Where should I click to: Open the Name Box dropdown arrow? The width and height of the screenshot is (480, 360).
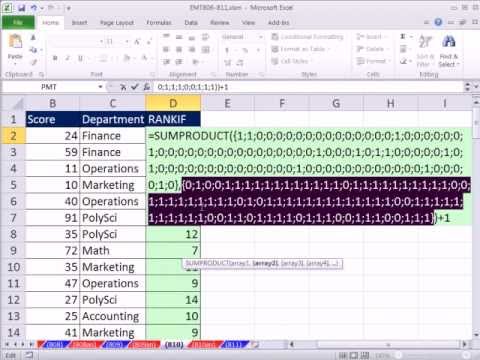pos(100,87)
